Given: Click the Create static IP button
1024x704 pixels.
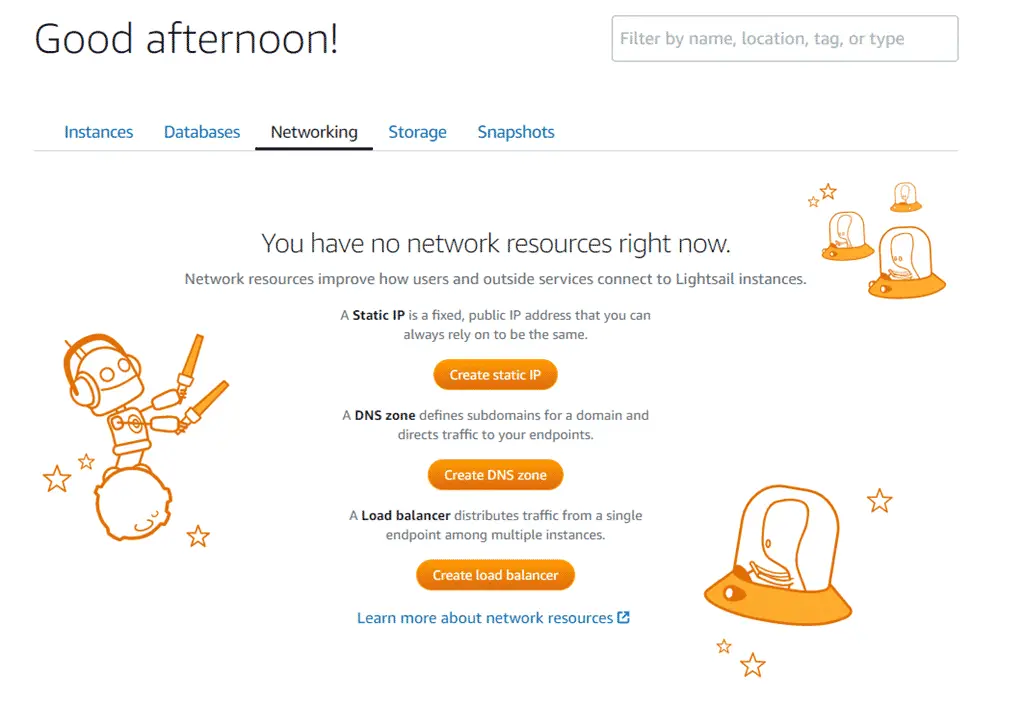Looking at the screenshot, I should 495,375.
